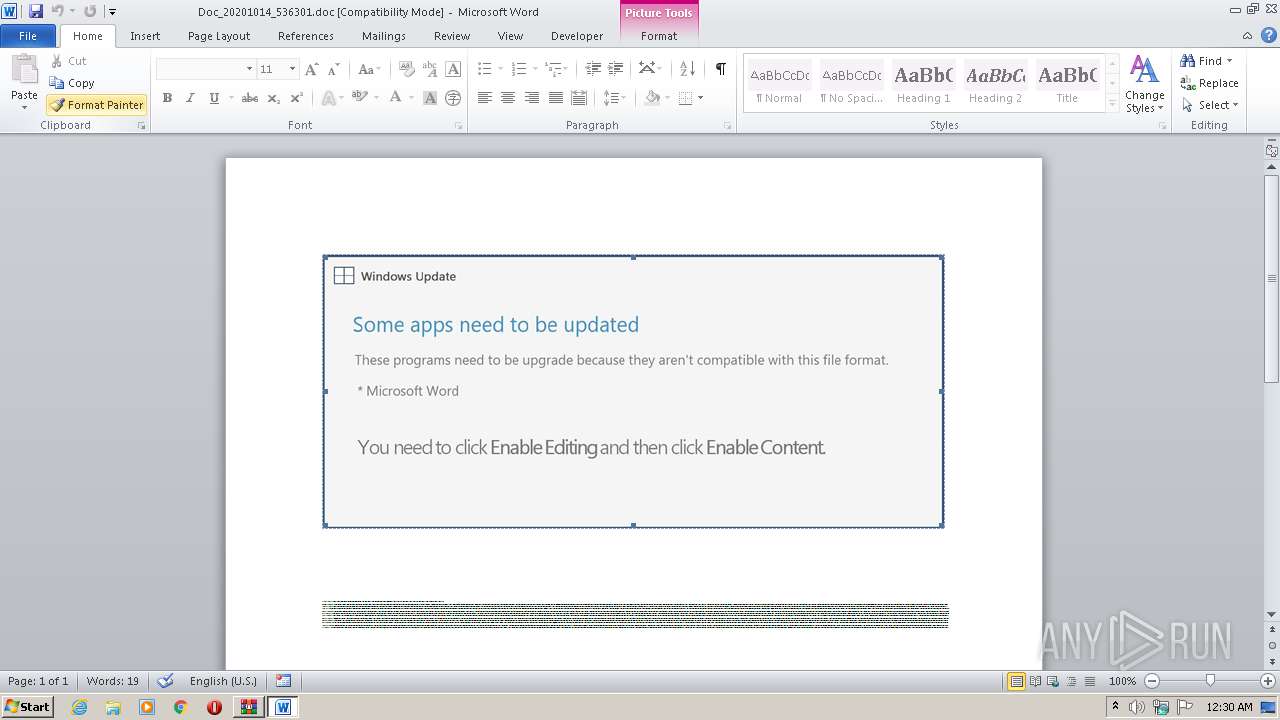
Task: Click the Increase Indent icon
Action: pos(616,69)
